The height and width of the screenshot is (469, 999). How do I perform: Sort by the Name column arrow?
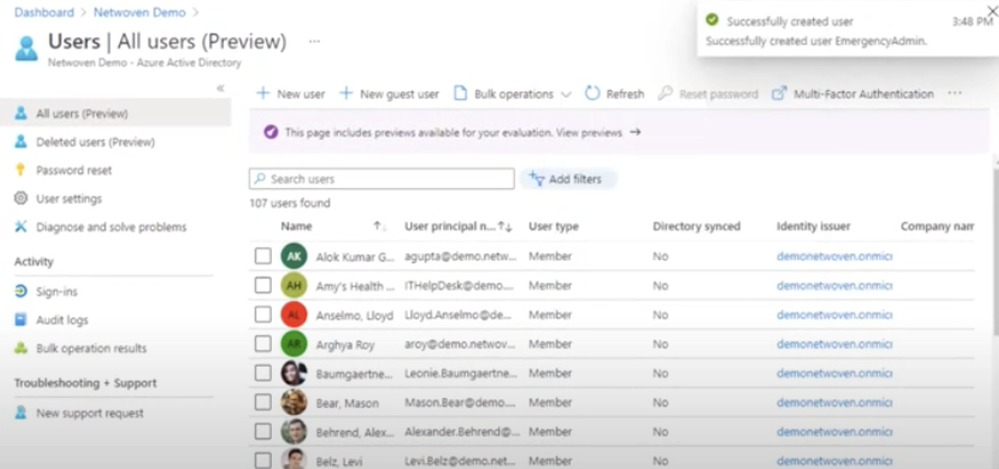click(380, 226)
